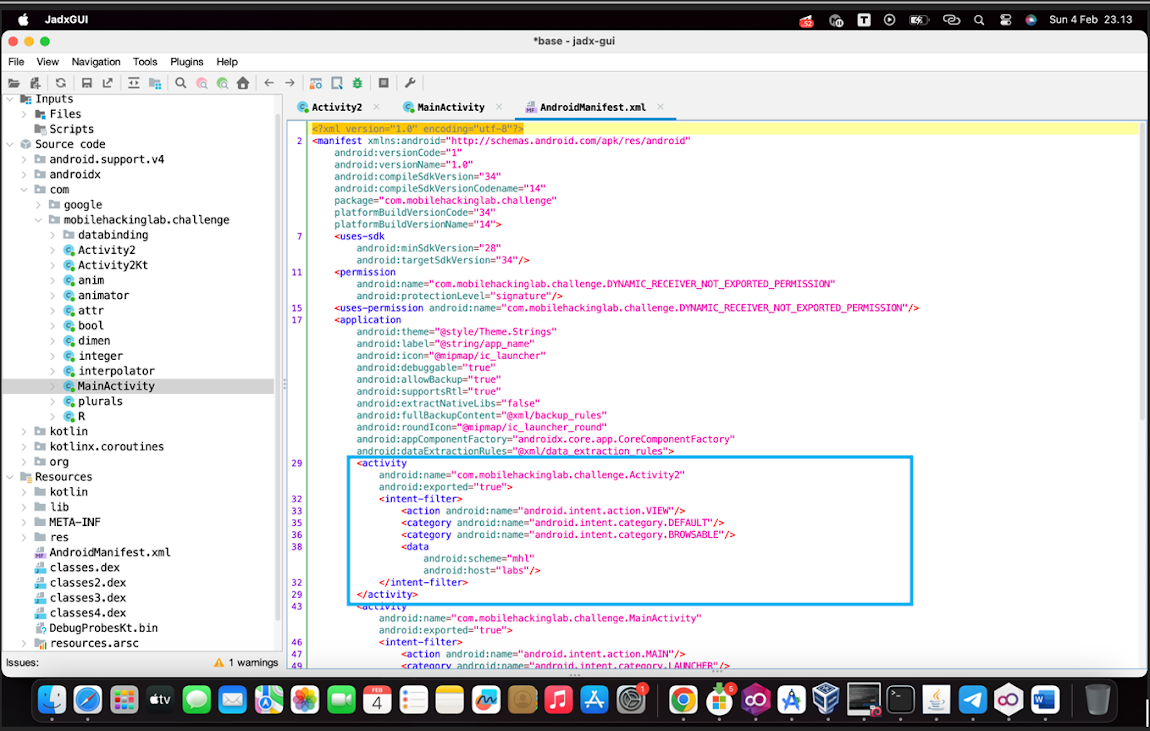Click the 1 warnings issues indicator
Screen dimensions: 1150x731
(246, 663)
